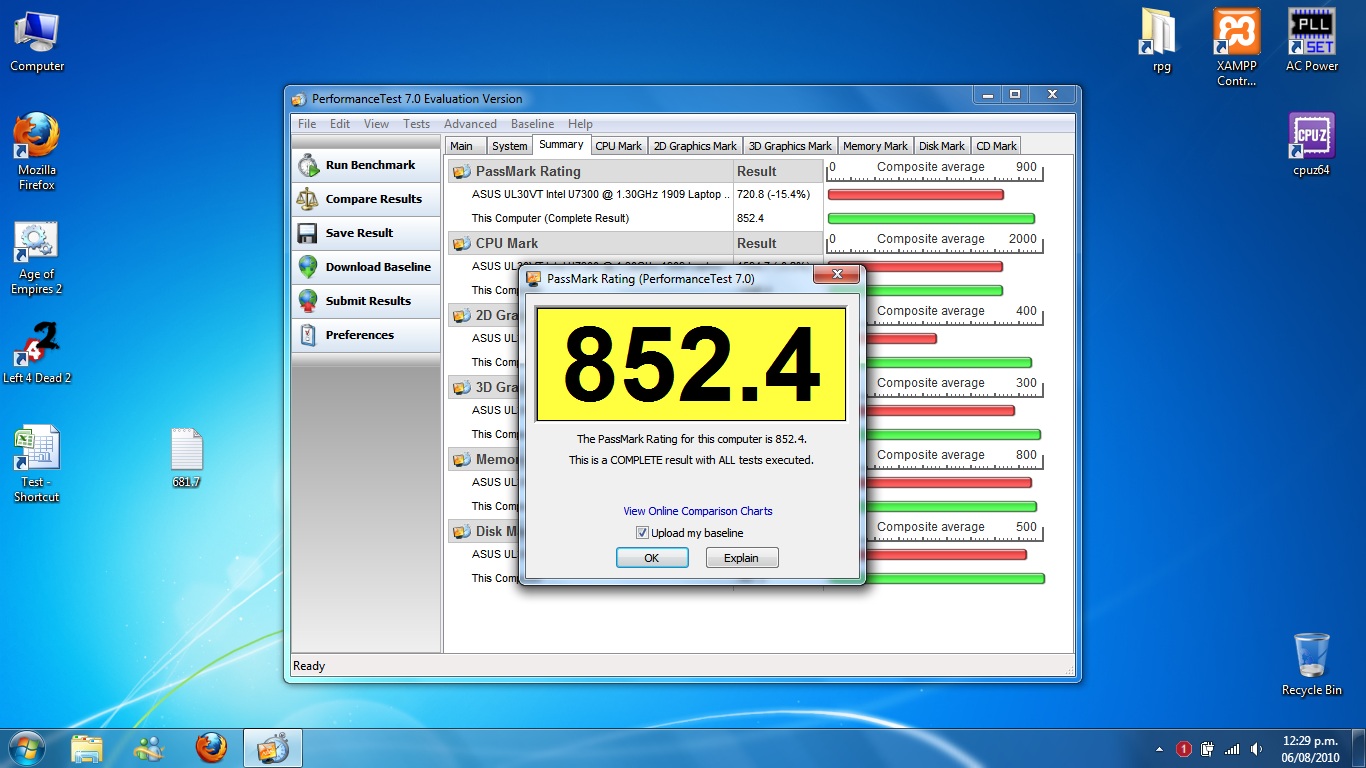Click the Composite average 900 scale label
Viewport: 1366px width, 768px height.
[x=933, y=167]
